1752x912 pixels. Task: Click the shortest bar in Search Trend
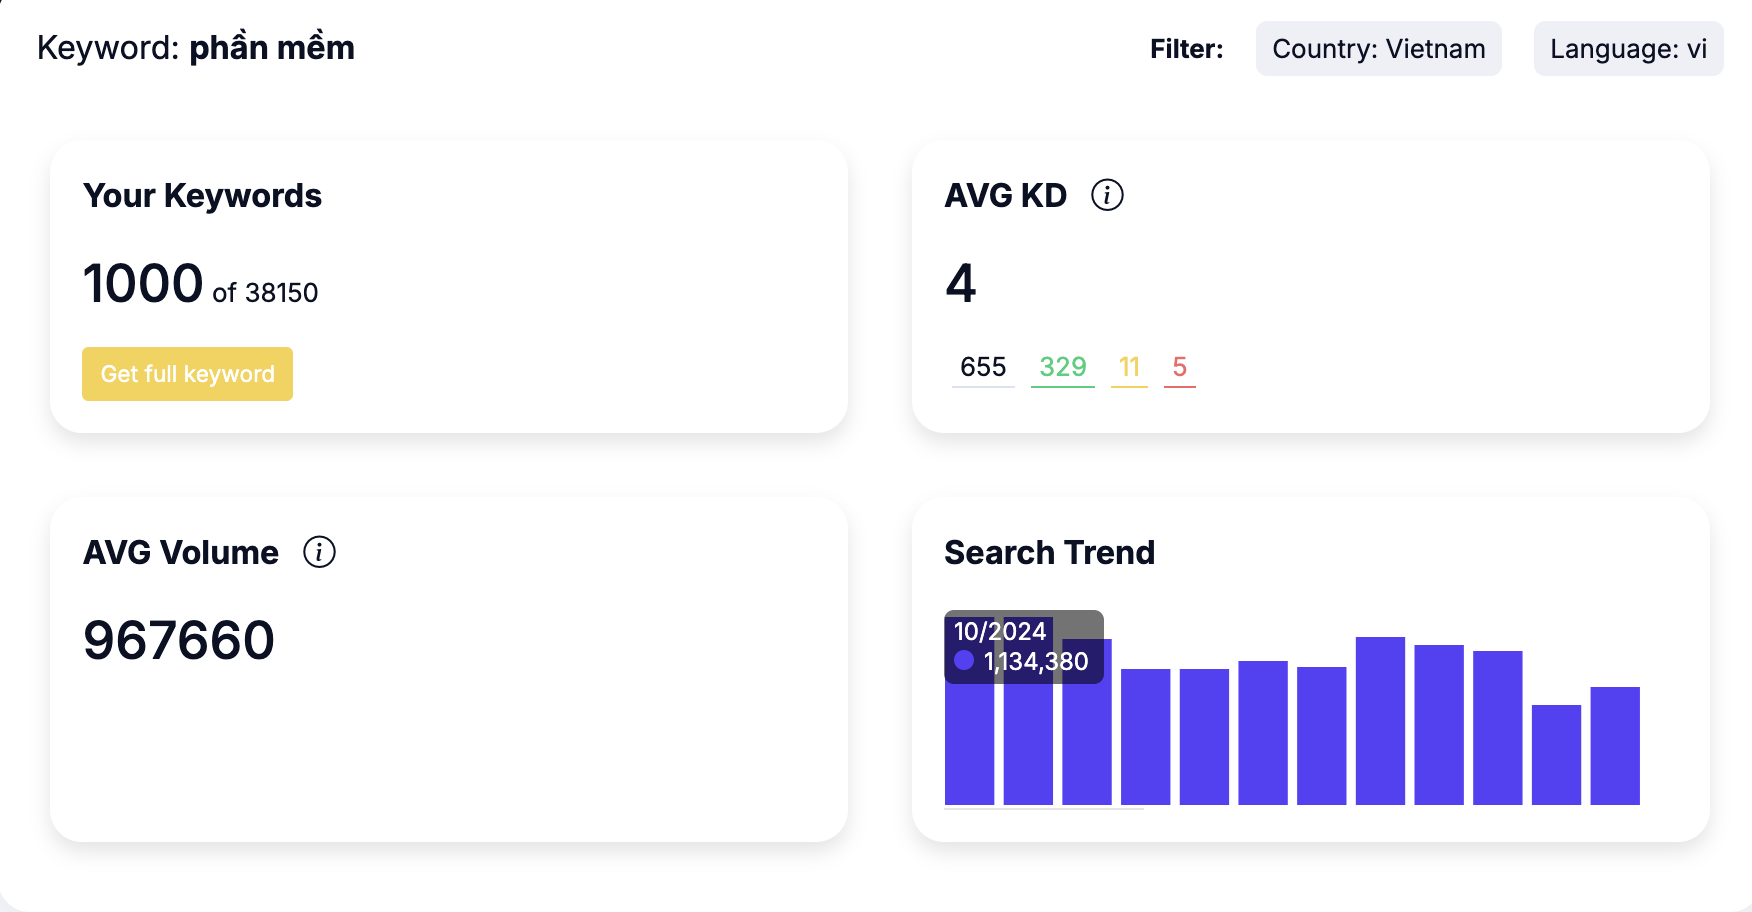coord(1556,755)
